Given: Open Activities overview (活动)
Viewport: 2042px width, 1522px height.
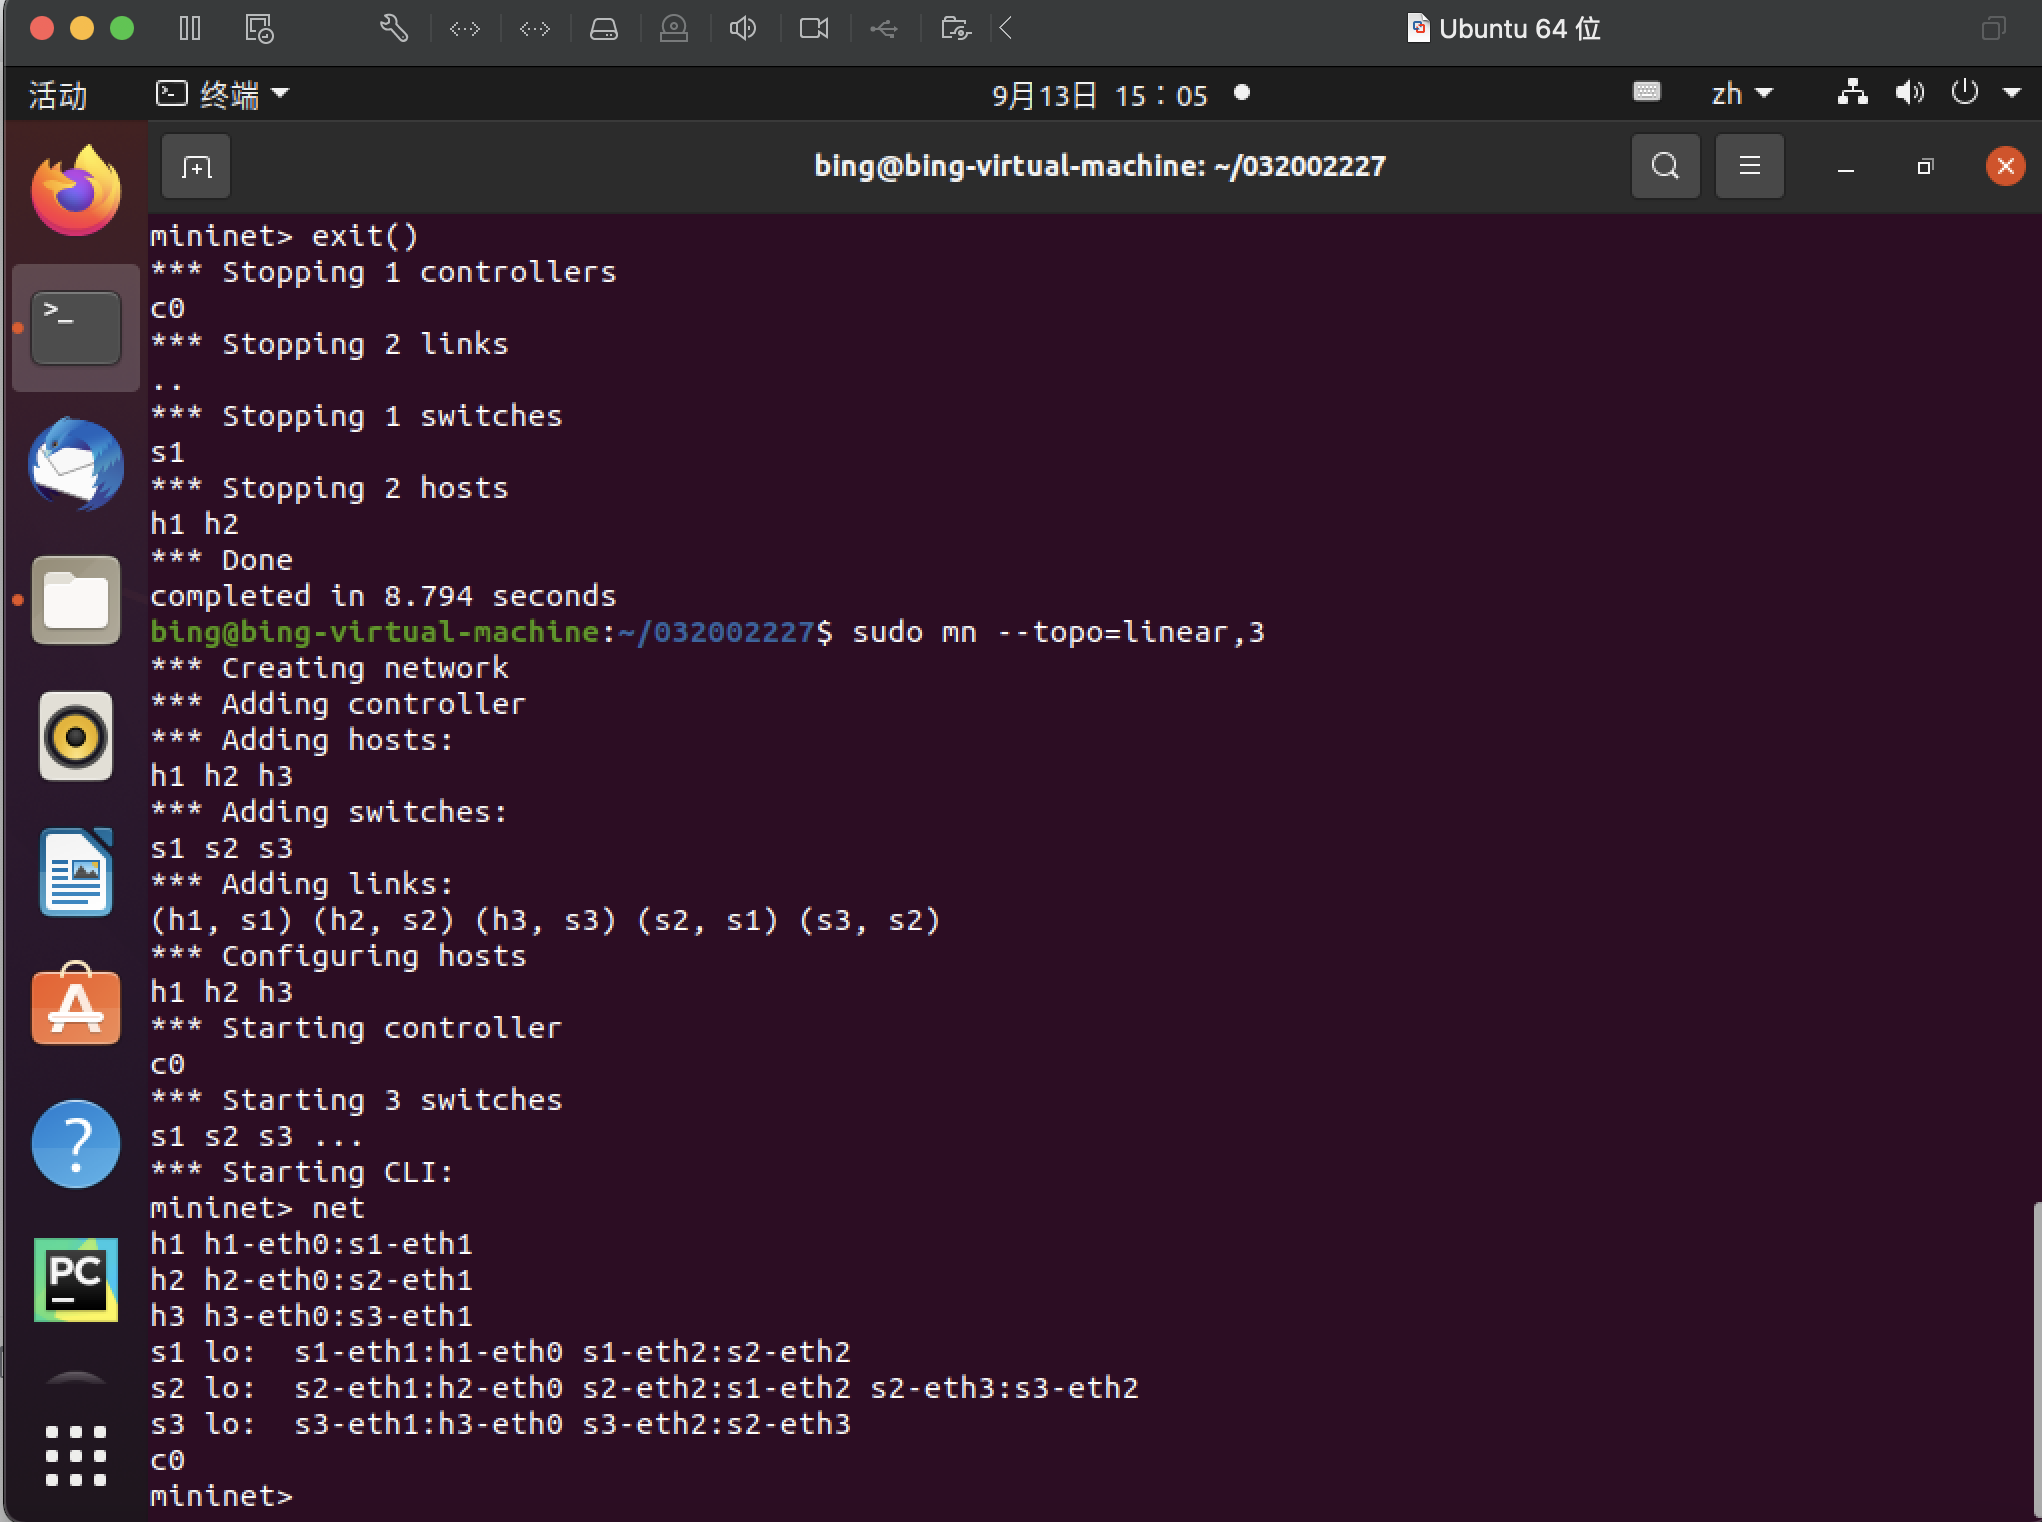Looking at the screenshot, I should 58,95.
